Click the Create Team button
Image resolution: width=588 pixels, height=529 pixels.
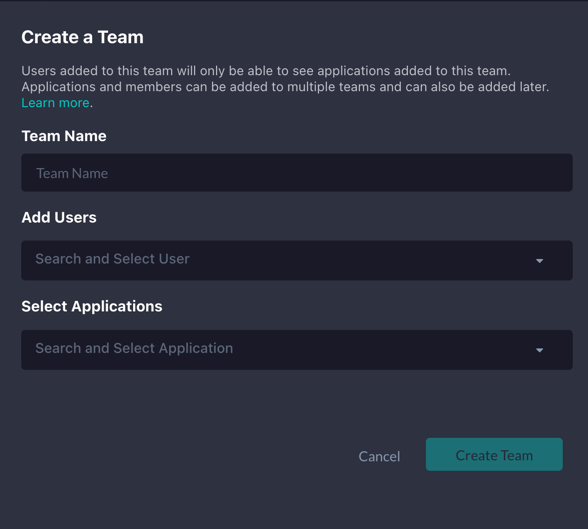tap(494, 454)
